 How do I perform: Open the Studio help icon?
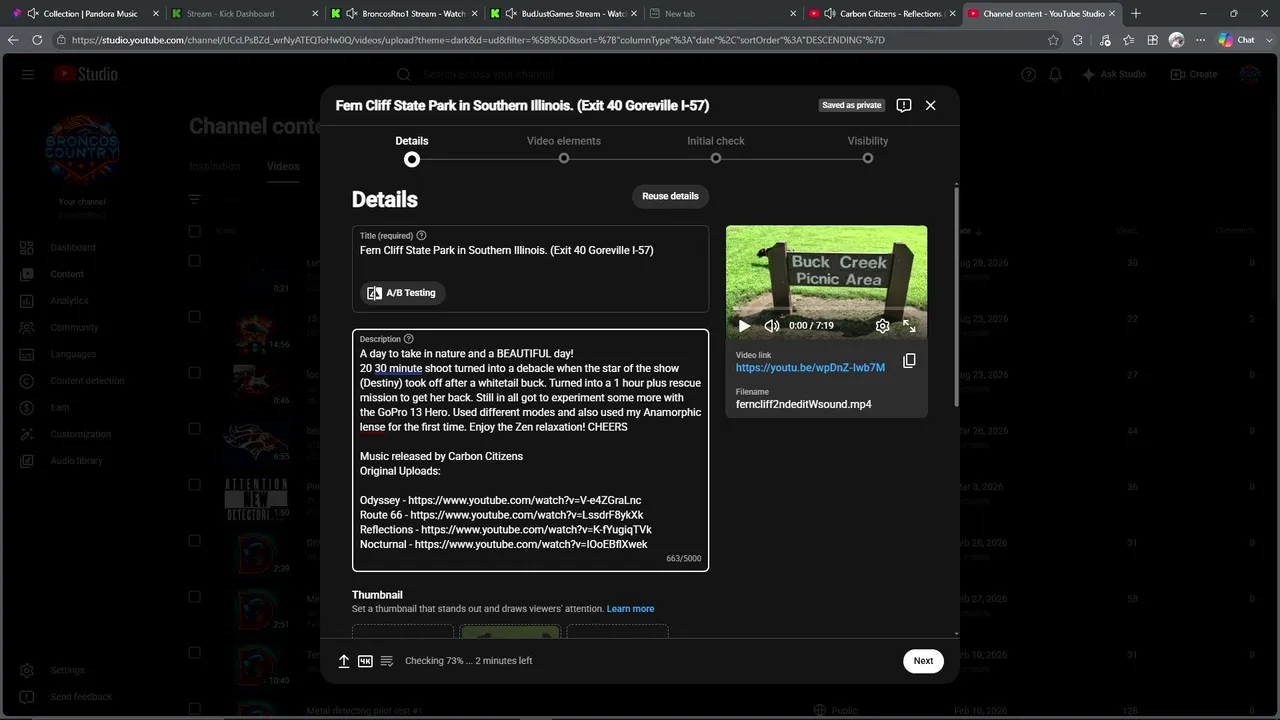[x=1028, y=74]
